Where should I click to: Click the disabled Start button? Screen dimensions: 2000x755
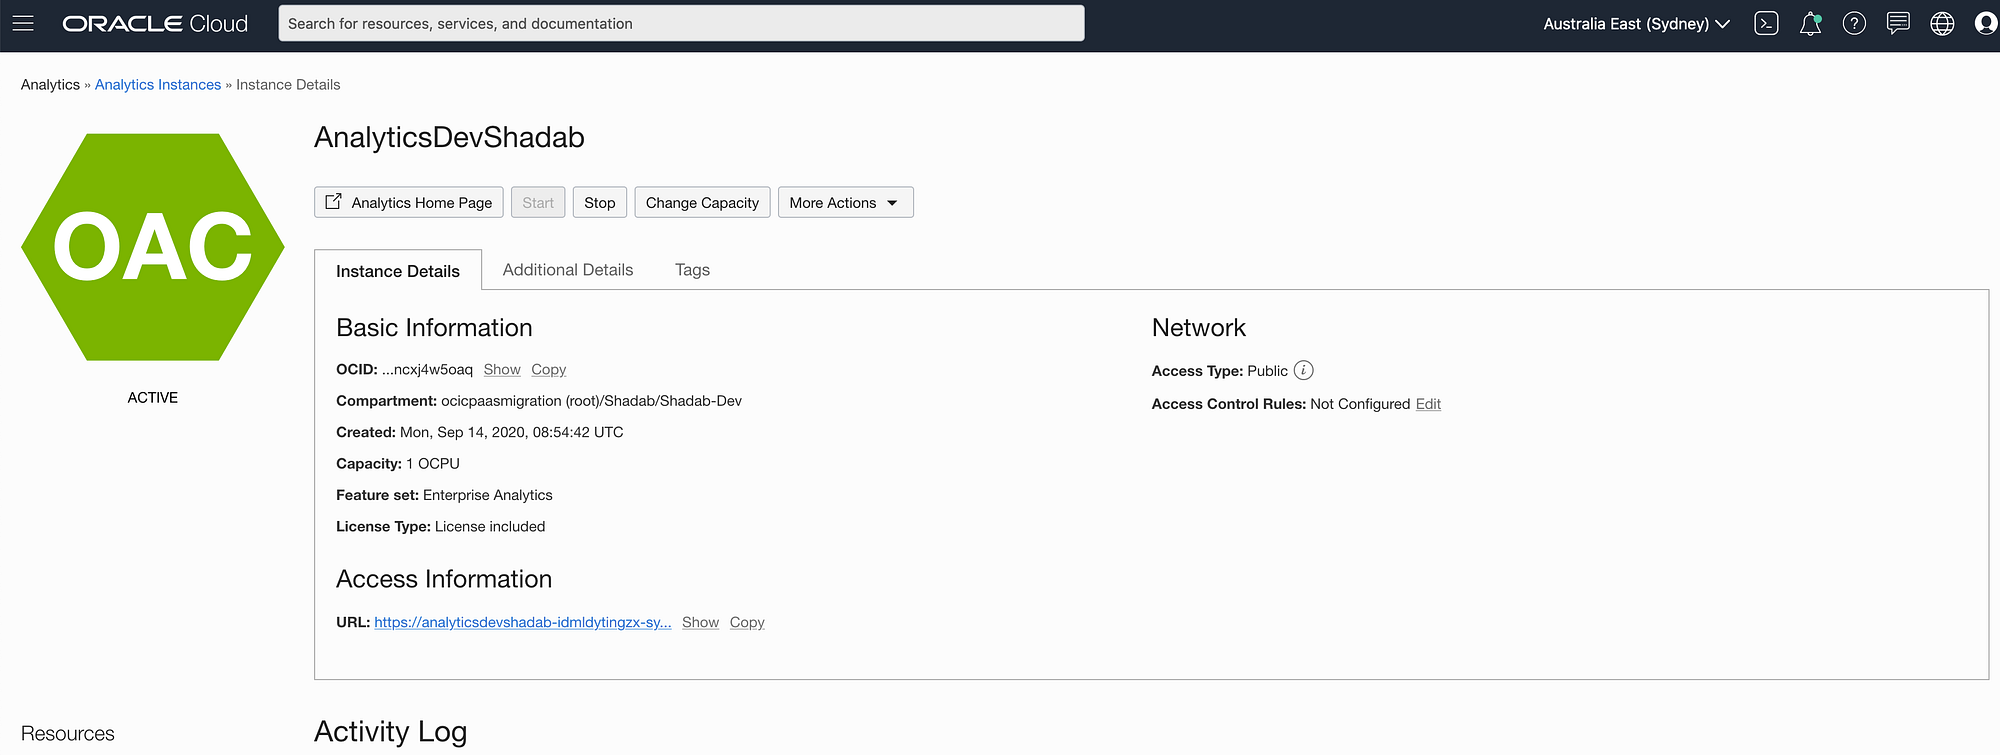tap(538, 202)
